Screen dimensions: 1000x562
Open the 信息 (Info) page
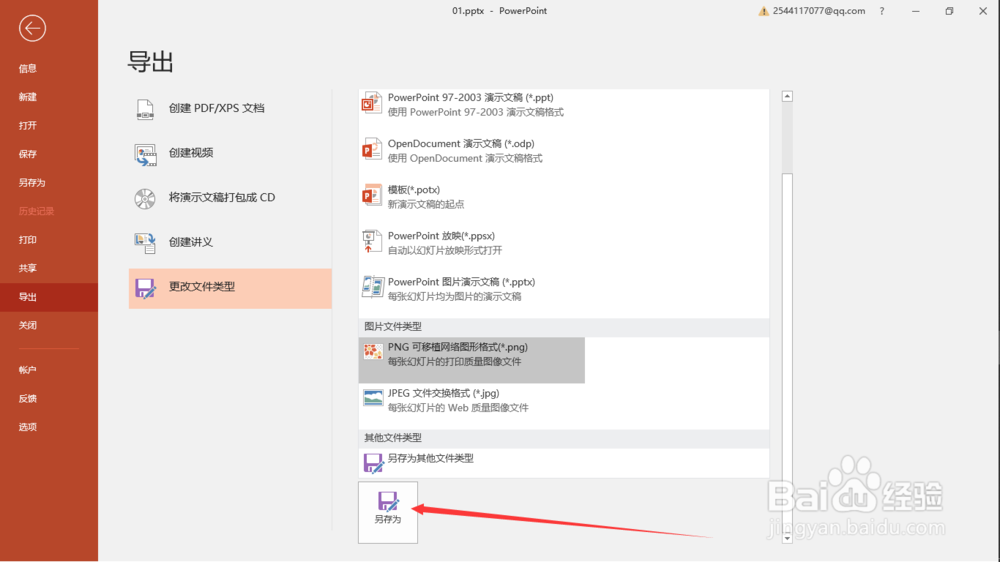coord(27,68)
